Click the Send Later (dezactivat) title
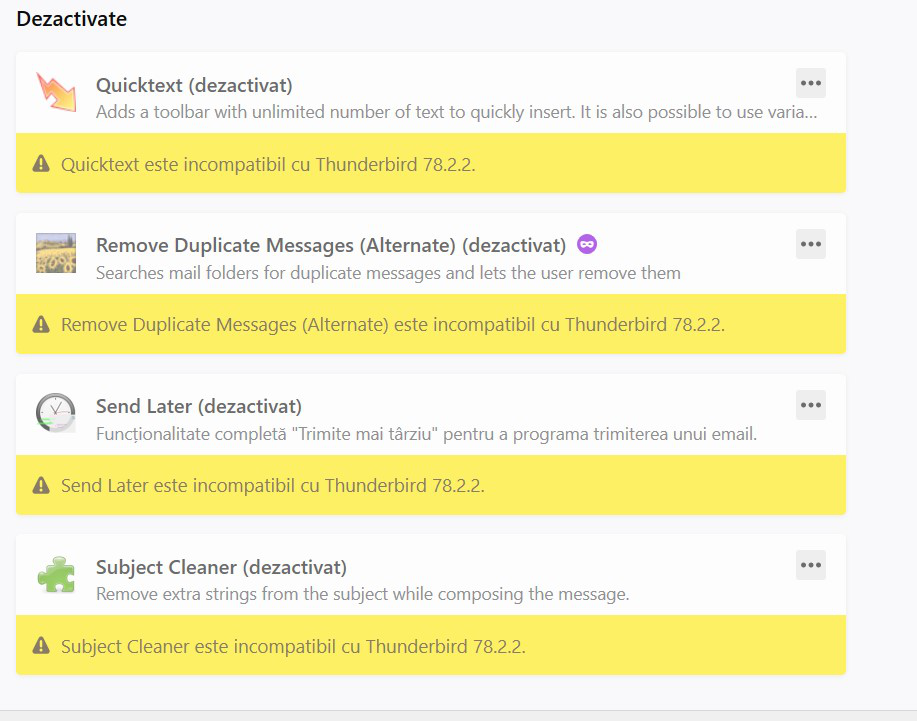This screenshot has width=917, height=721. point(199,406)
